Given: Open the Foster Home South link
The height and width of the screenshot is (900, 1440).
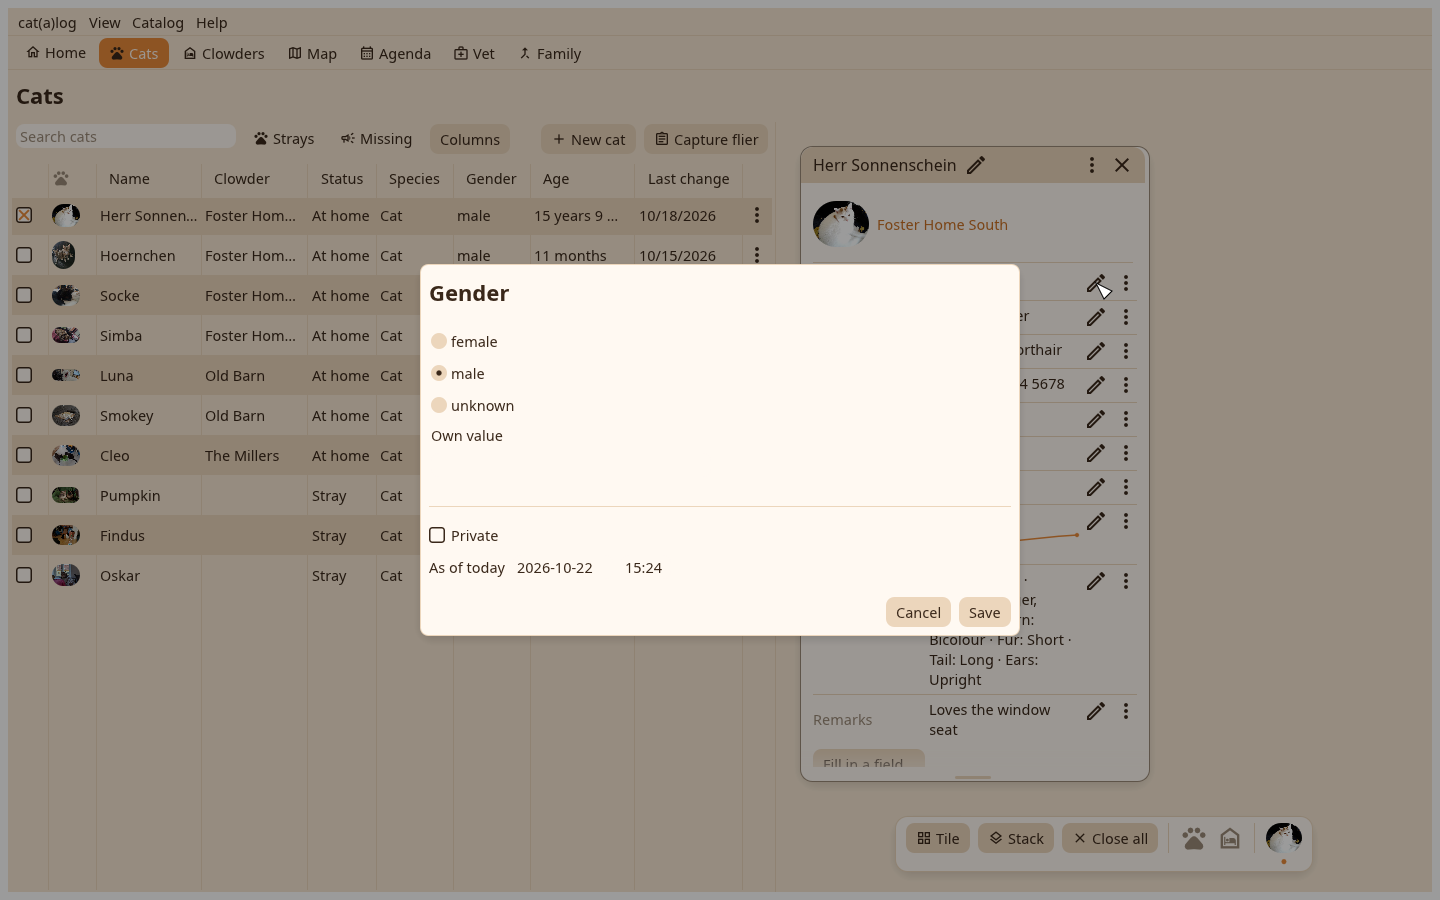Looking at the screenshot, I should pos(942,225).
